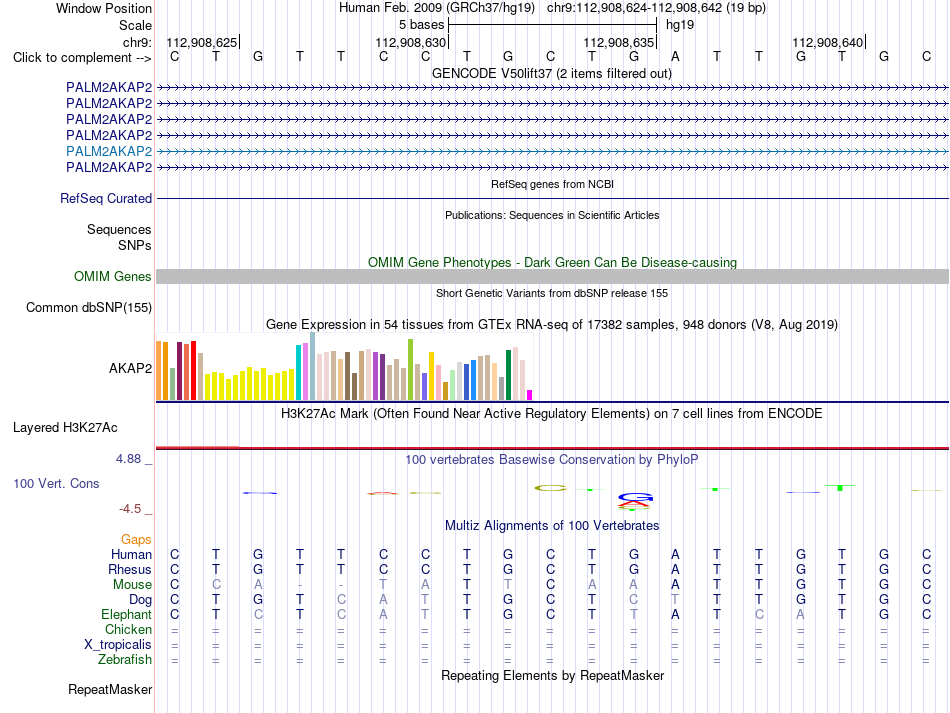Click the 112,908,630 position in the chr9 ruler
Image resolution: width=950 pixels, height=713 pixels.
click(x=411, y=42)
